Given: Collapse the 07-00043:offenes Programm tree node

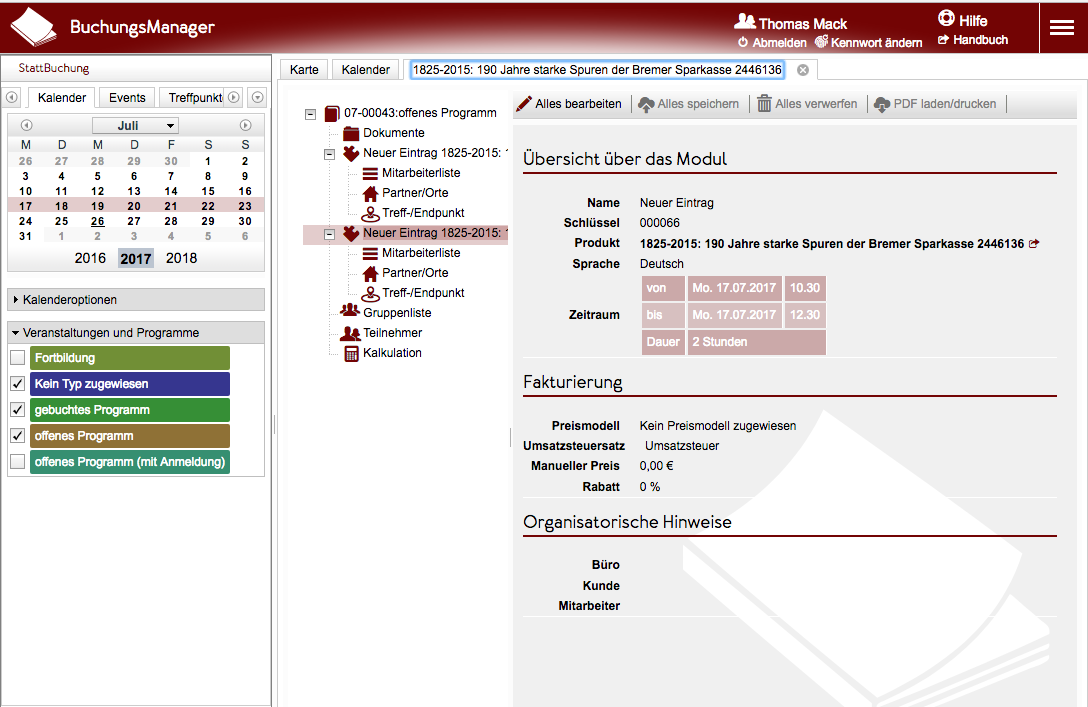Looking at the screenshot, I should coord(311,114).
